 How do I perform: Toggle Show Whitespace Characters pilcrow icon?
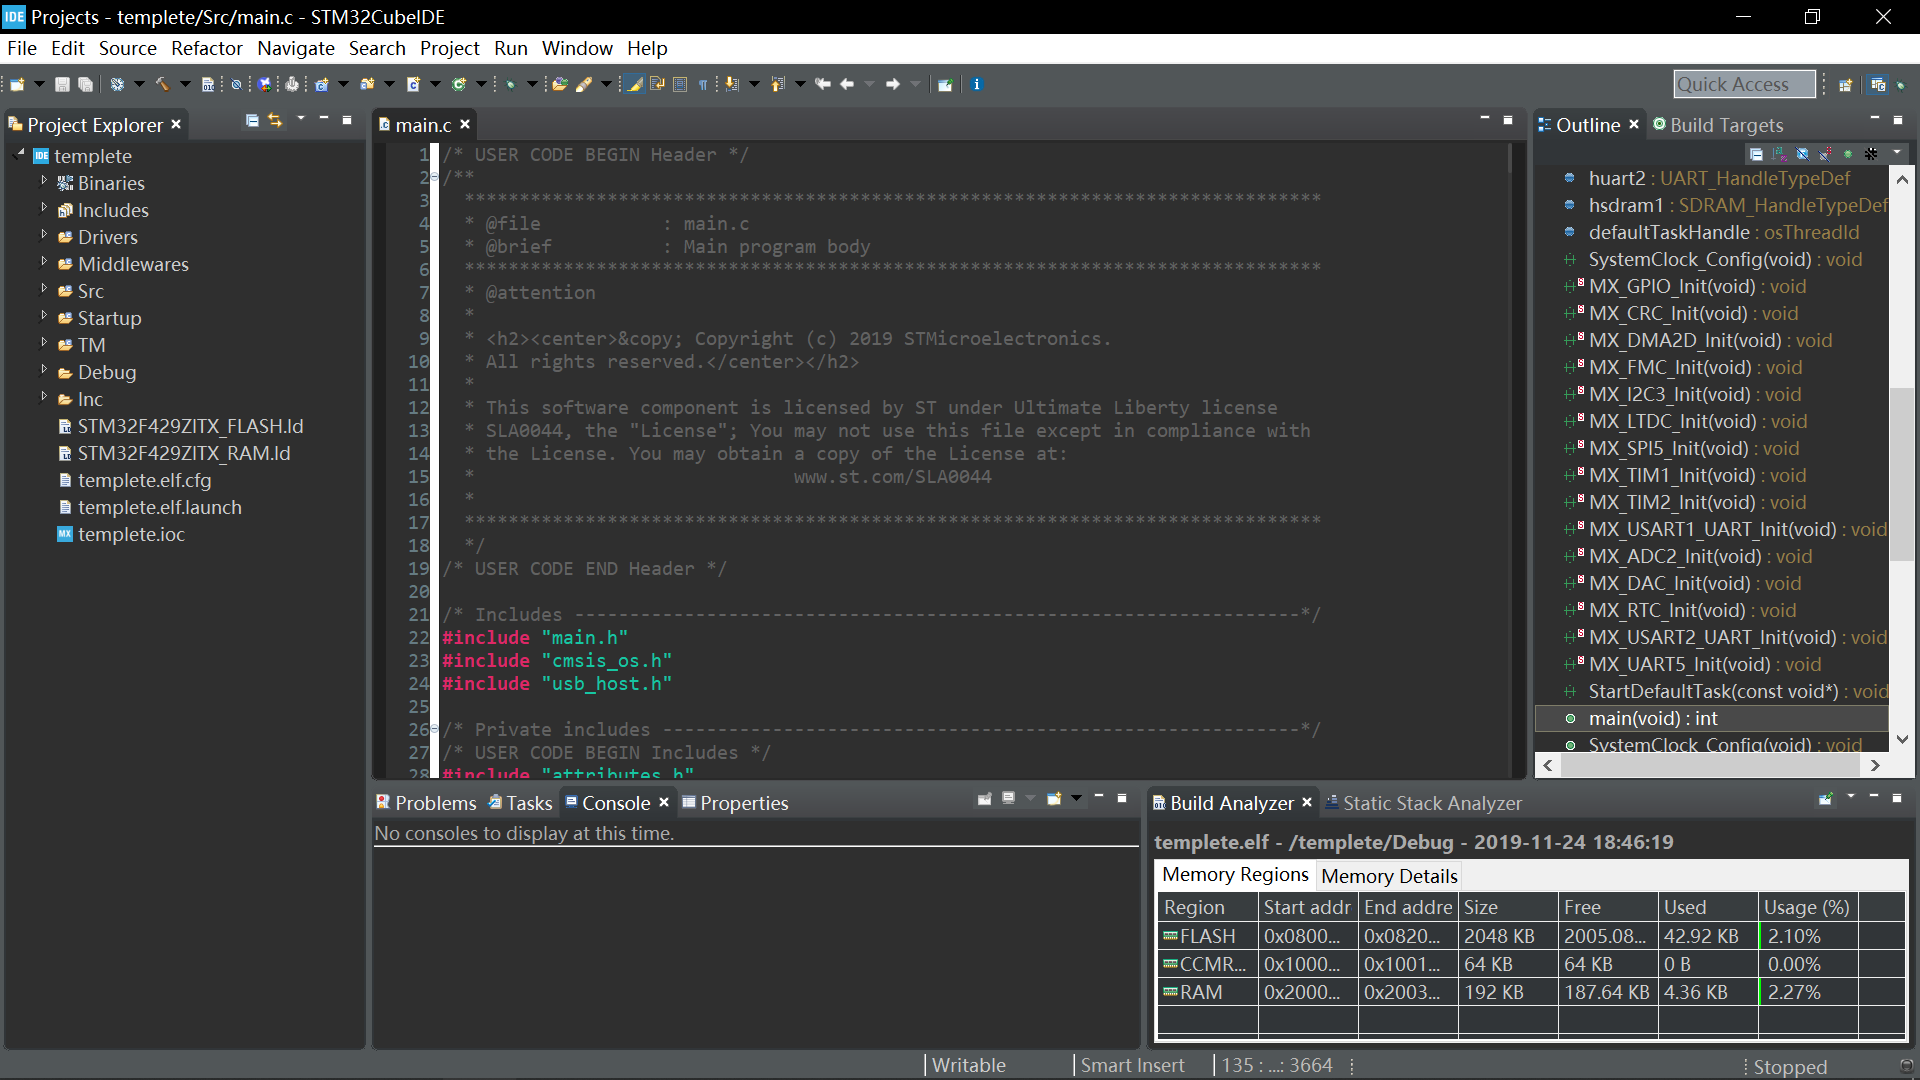[703, 85]
